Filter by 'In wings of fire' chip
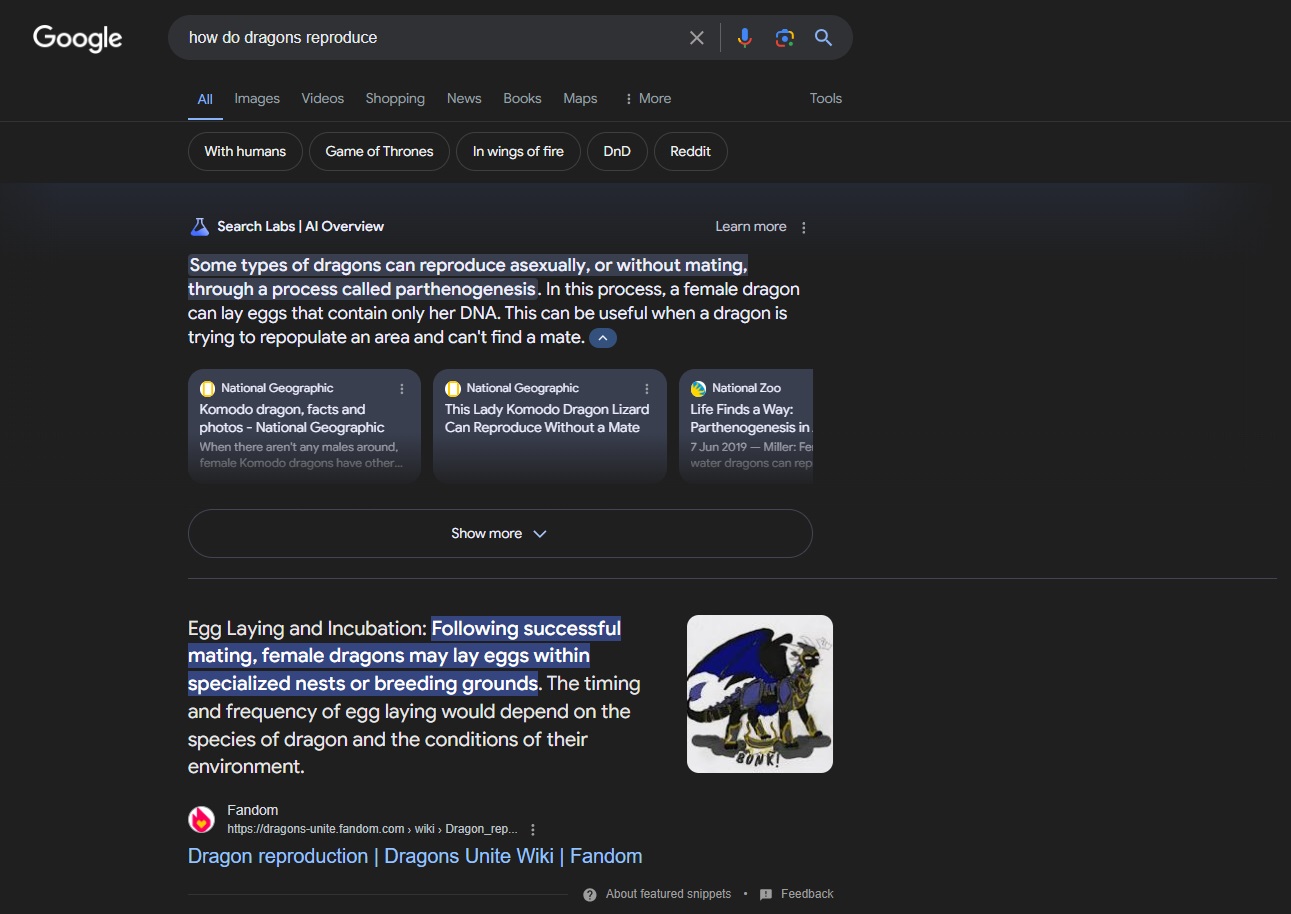 click(x=518, y=152)
